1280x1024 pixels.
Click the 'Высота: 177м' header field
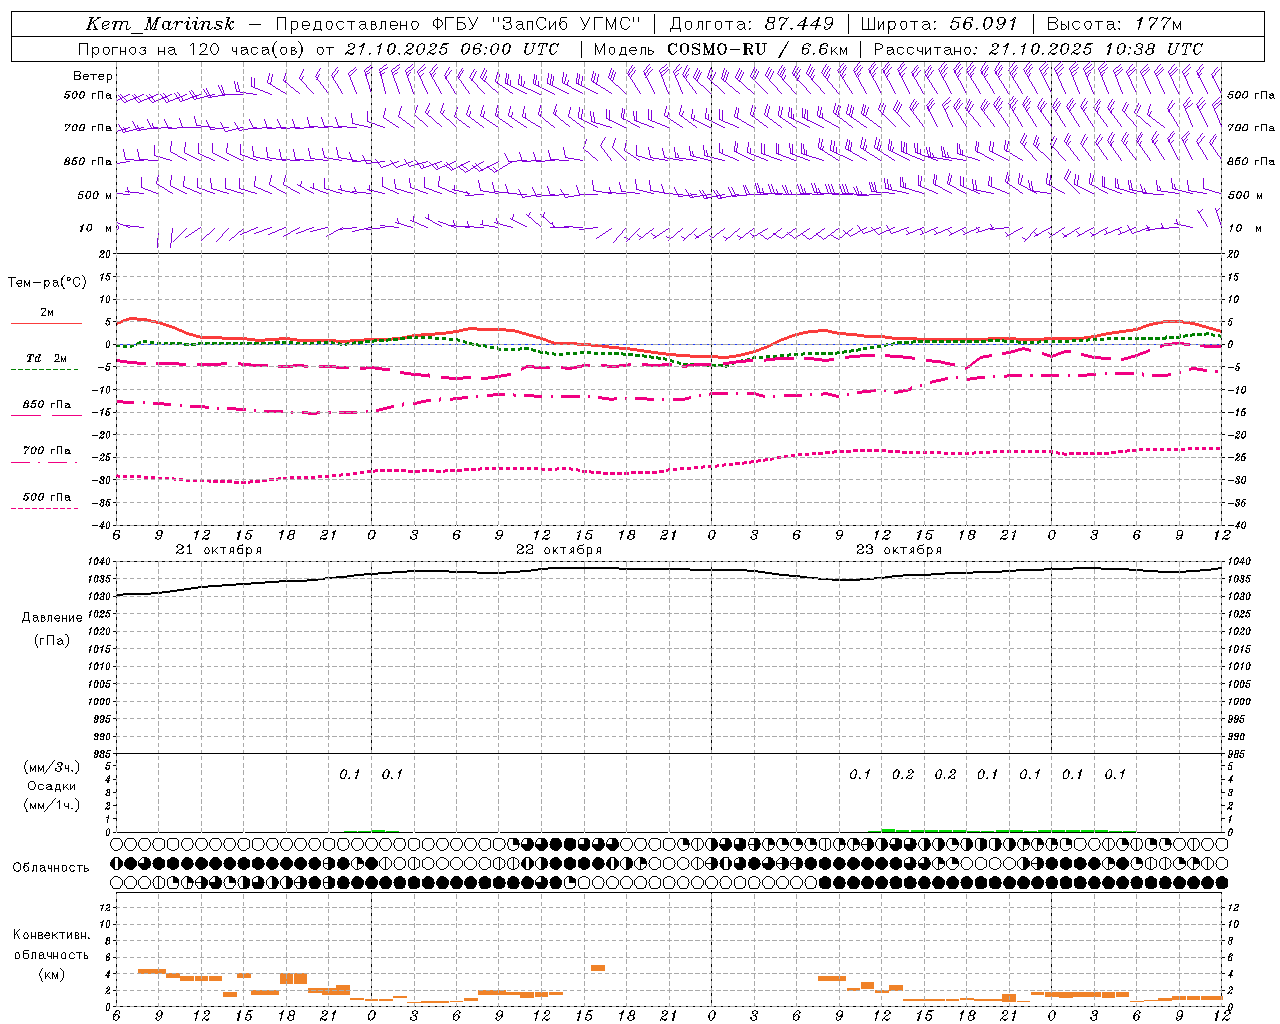(x=1114, y=24)
